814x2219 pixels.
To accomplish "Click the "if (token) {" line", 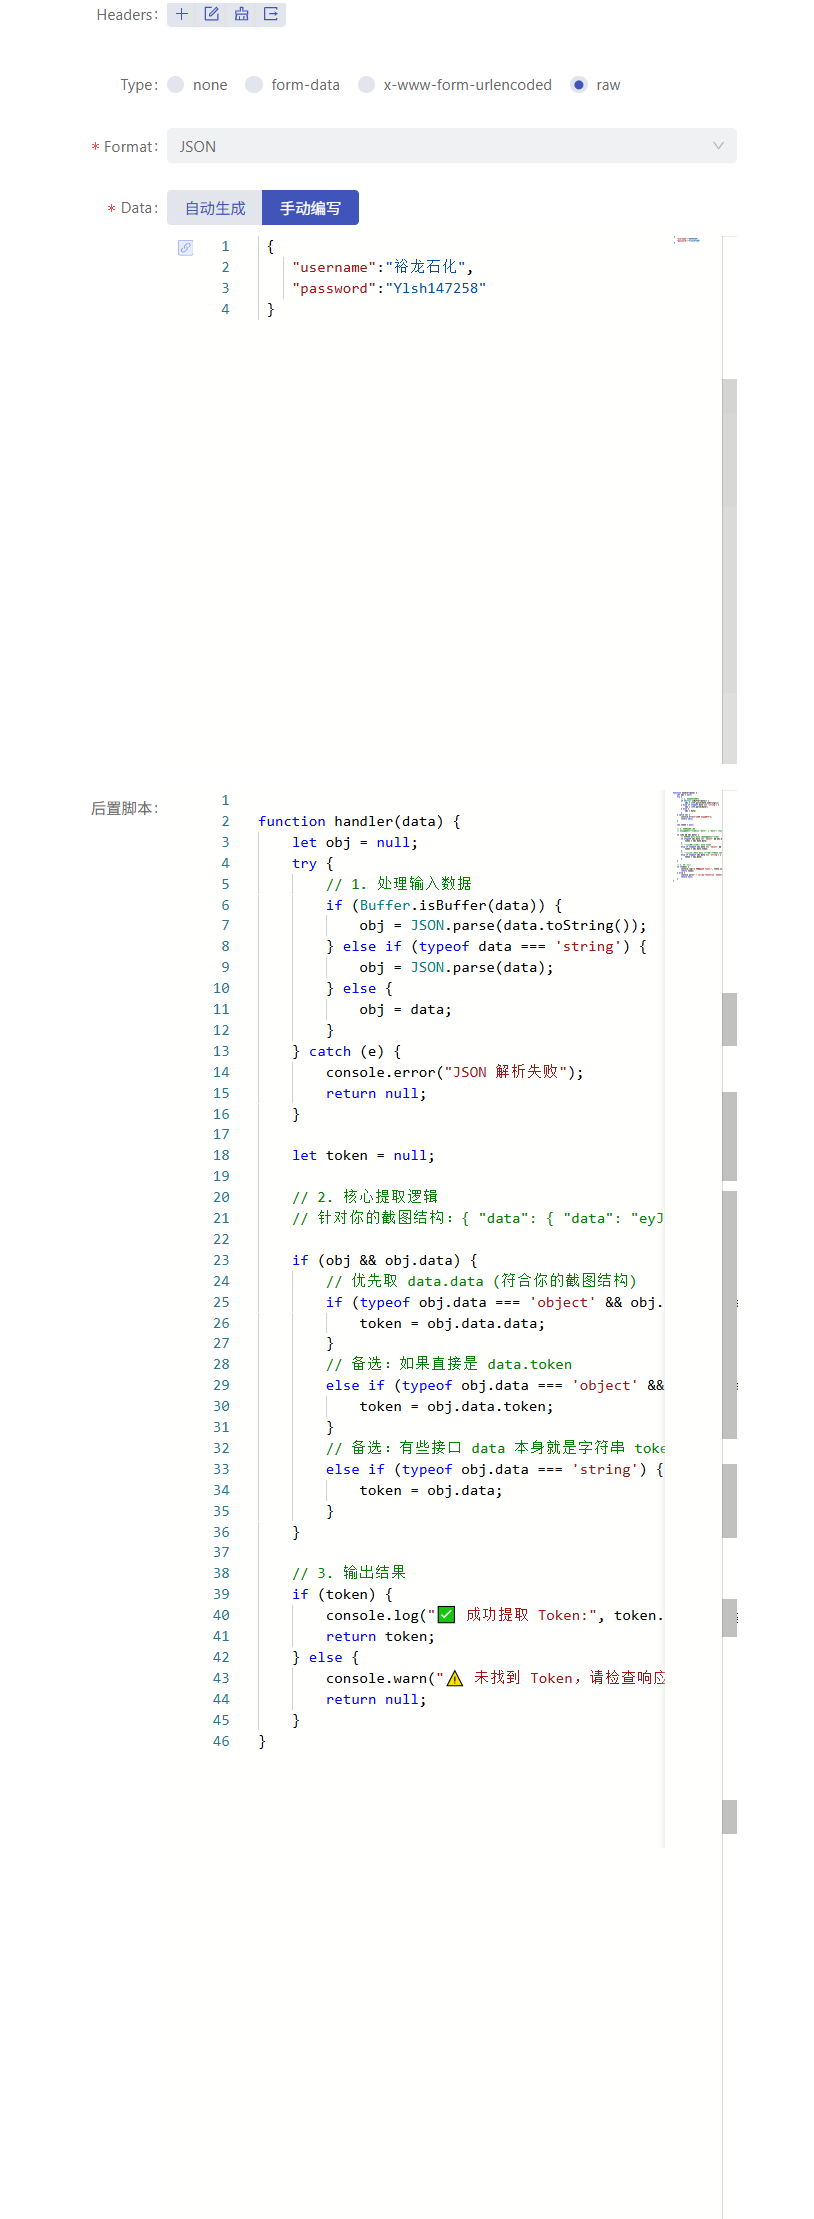I will coord(342,1594).
